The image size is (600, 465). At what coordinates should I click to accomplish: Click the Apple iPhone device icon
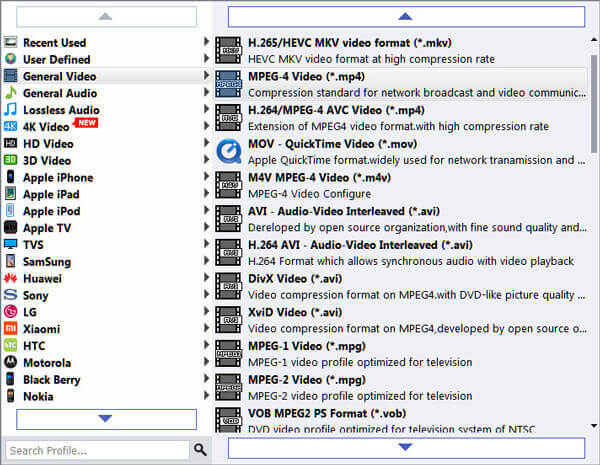pos(11,177)
